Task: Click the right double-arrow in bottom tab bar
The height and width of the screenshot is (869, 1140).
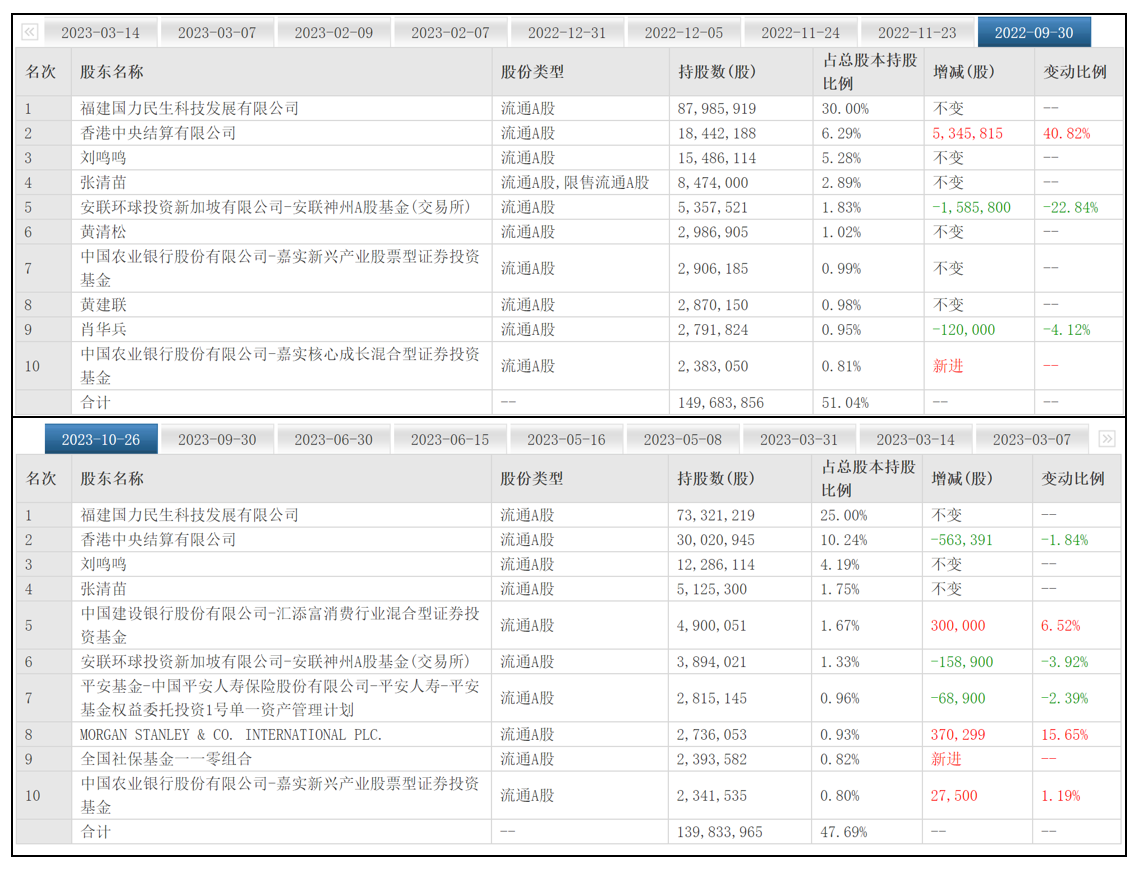Action: 1107,438
